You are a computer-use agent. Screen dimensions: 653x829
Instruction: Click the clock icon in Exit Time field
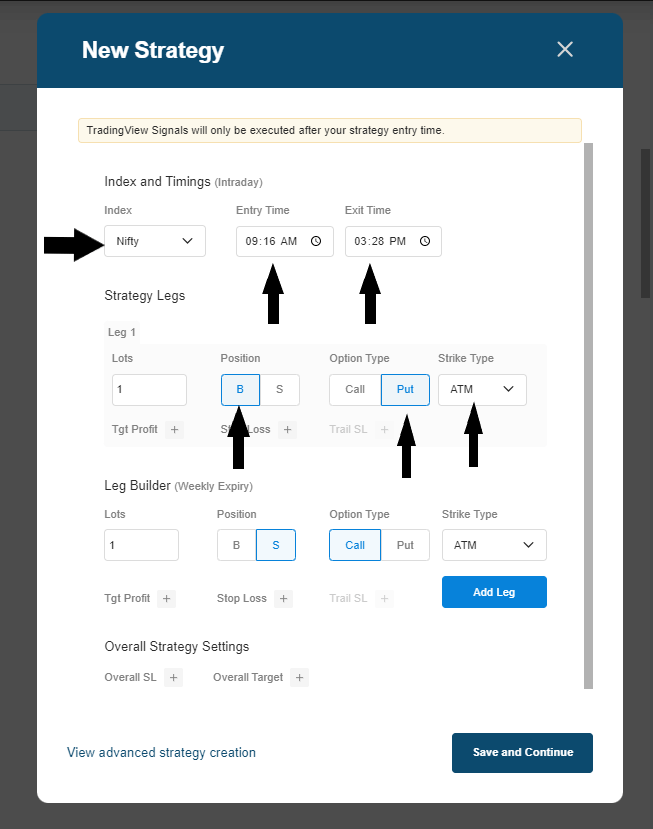tap(425, 241)
